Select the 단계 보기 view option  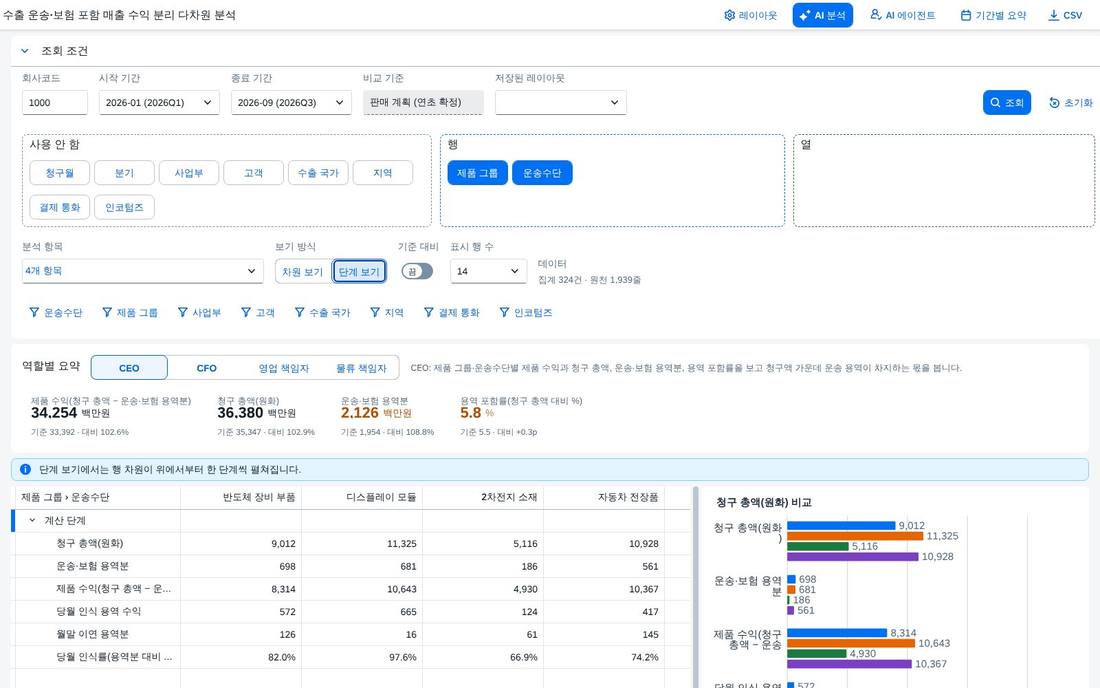(359, 272)
